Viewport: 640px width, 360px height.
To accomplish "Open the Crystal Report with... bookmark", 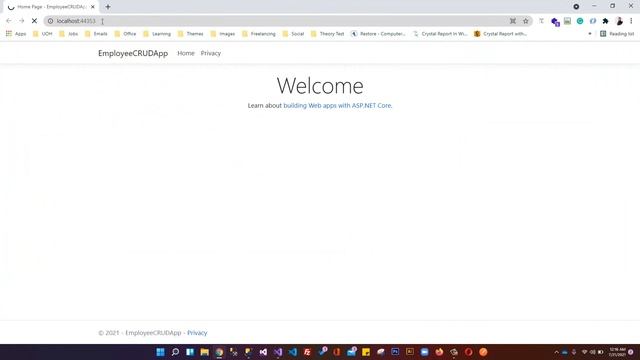I will [500, 34].
